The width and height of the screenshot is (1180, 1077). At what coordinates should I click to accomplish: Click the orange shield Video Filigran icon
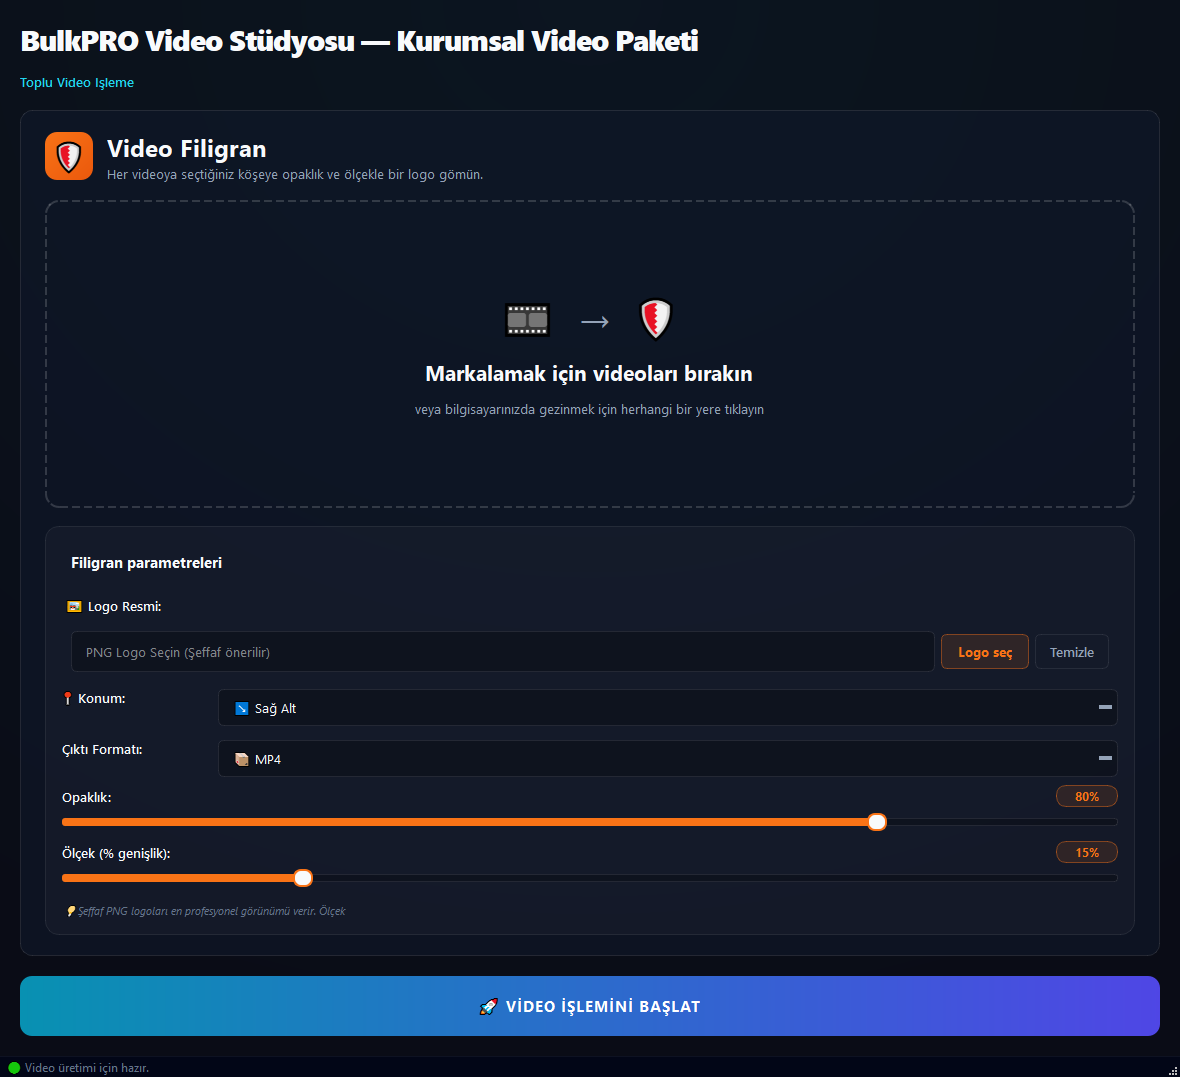(x=68, y=156)
